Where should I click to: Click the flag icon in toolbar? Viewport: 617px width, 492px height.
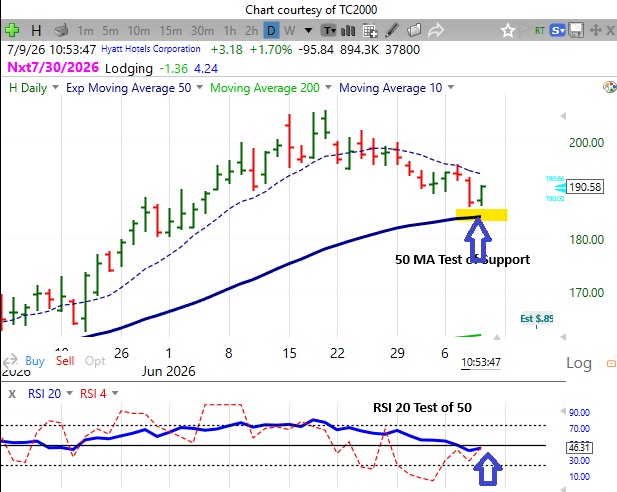click(x=525, y=30)
